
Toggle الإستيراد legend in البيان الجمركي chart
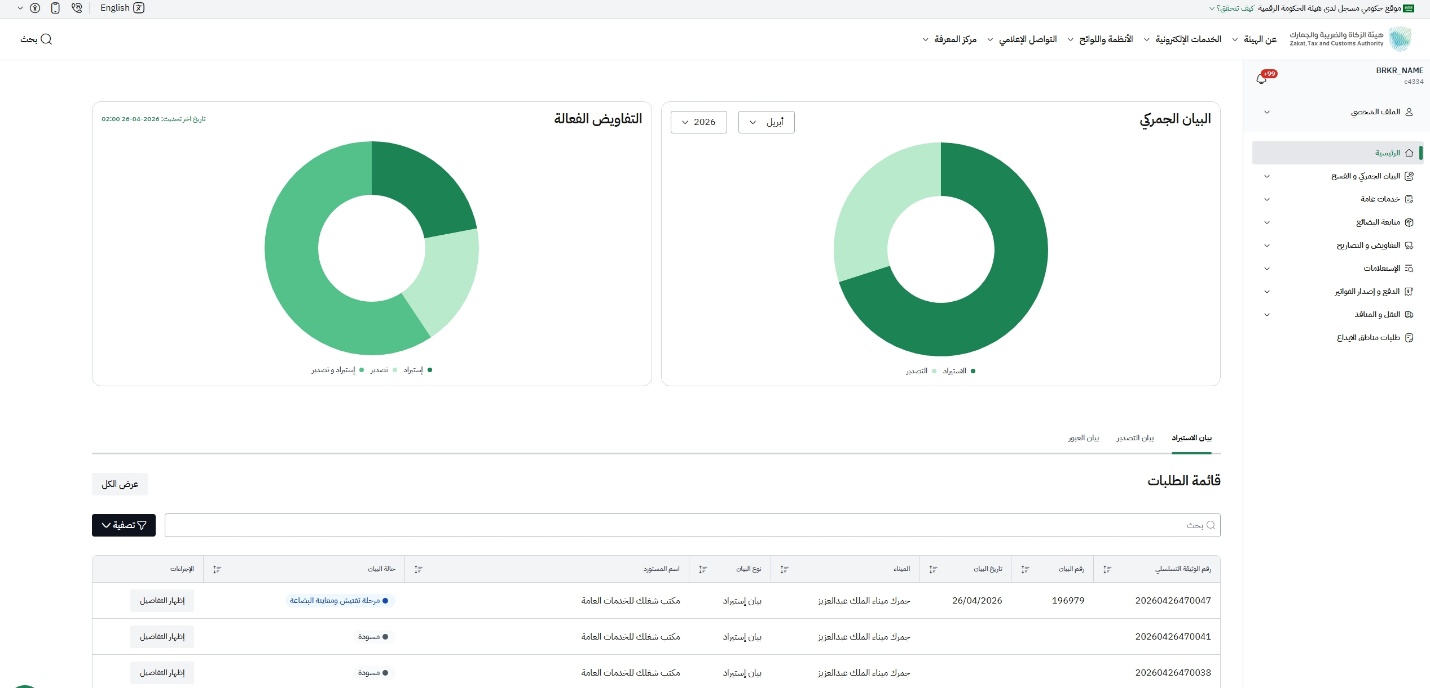pyautogui.click(x=957, y=370)
